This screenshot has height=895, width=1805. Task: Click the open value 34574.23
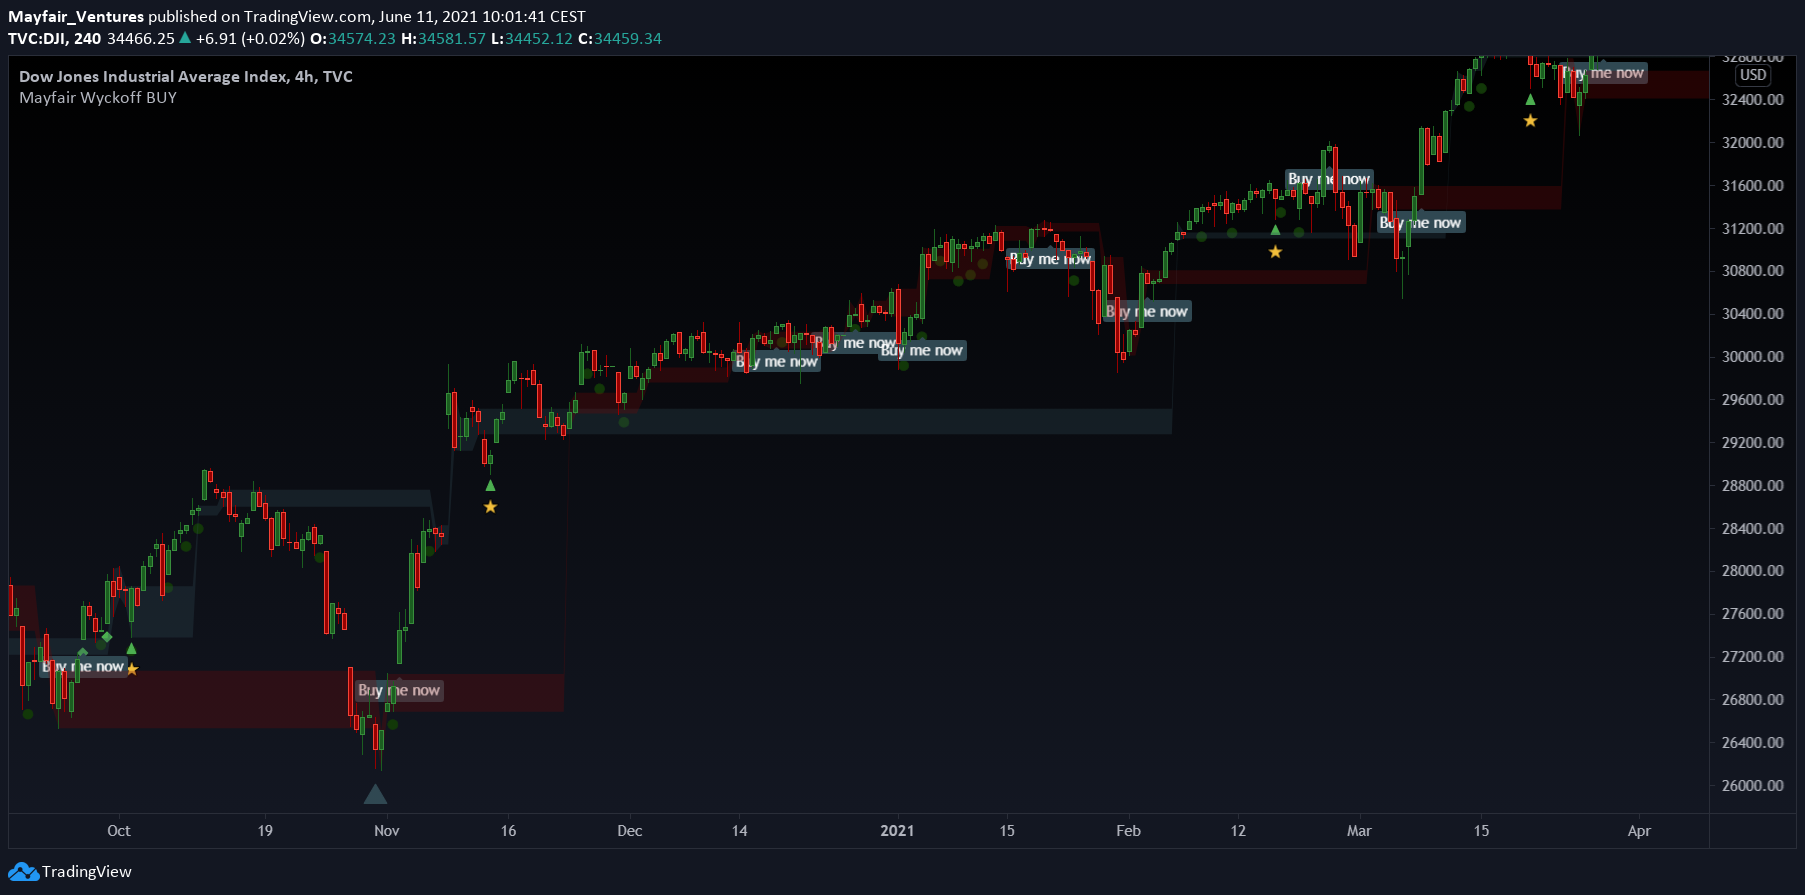coord(362,38)
